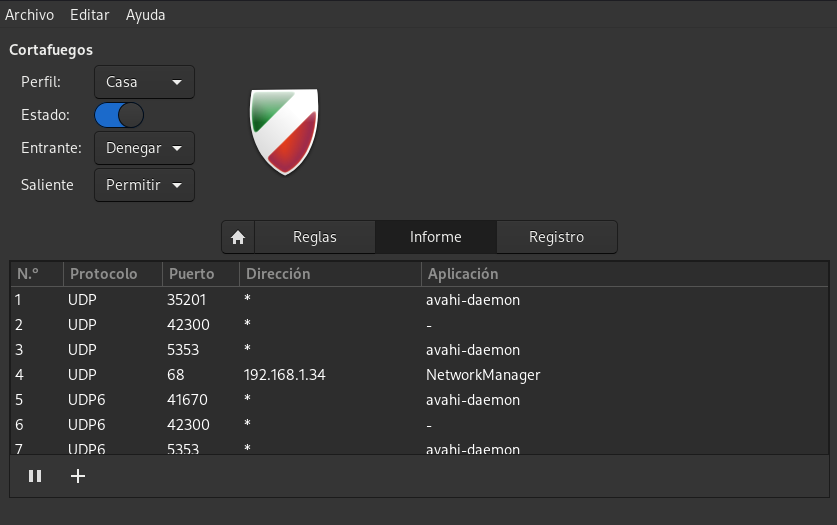837x525 pixels.
Task: Switch to the Registro tab
Action: (556, 237)
